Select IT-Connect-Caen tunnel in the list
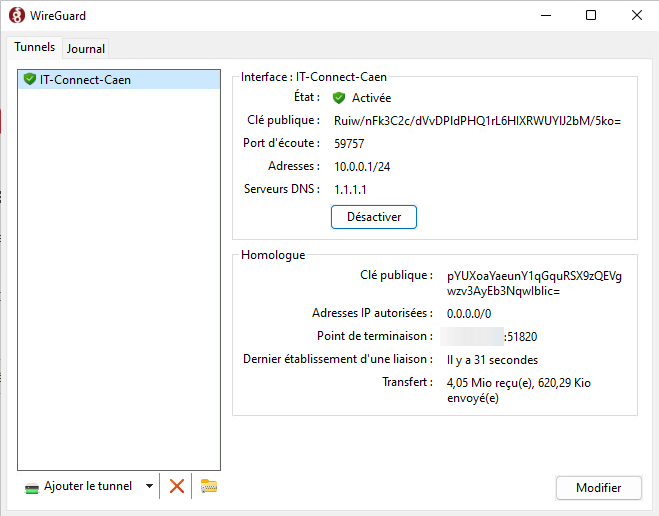This screenshot has height=516, width=659. [119, 79]
